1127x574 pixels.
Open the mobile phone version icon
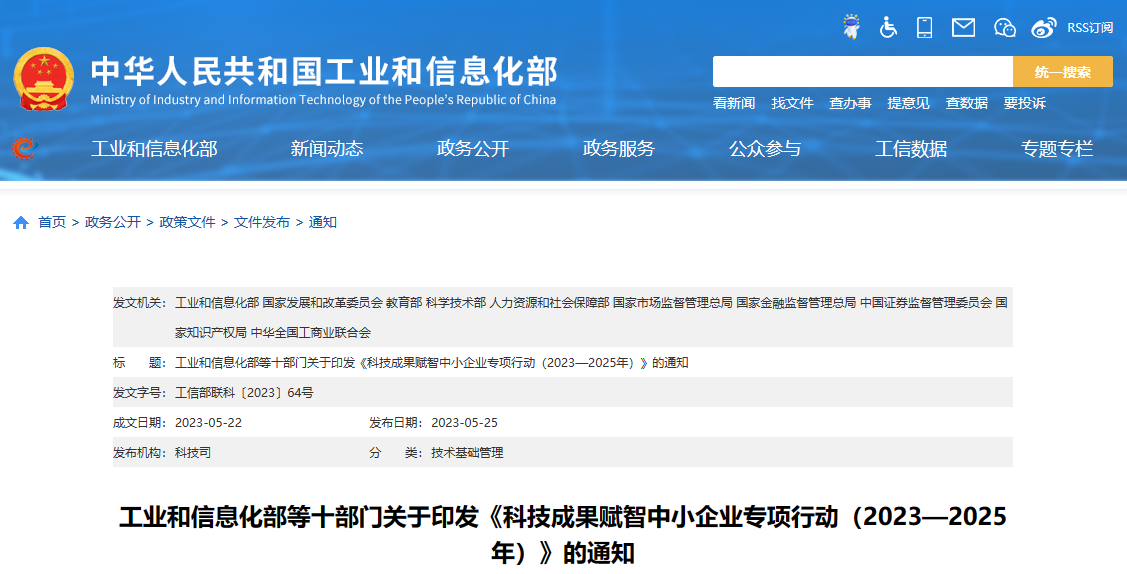(x=924, y=27)
